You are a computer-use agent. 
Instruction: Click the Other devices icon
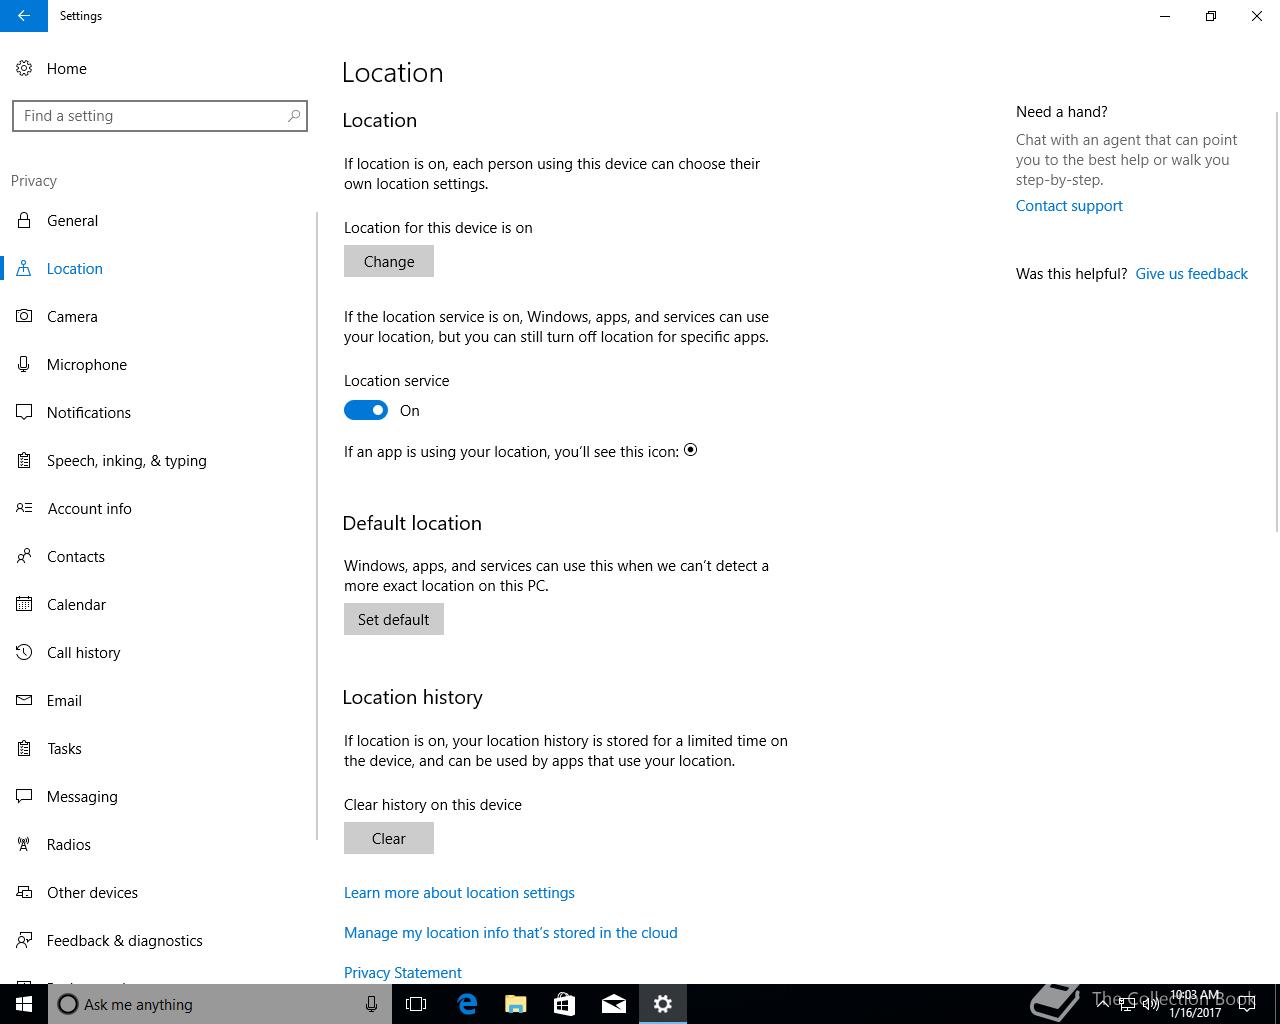click(x=24, y=893)
